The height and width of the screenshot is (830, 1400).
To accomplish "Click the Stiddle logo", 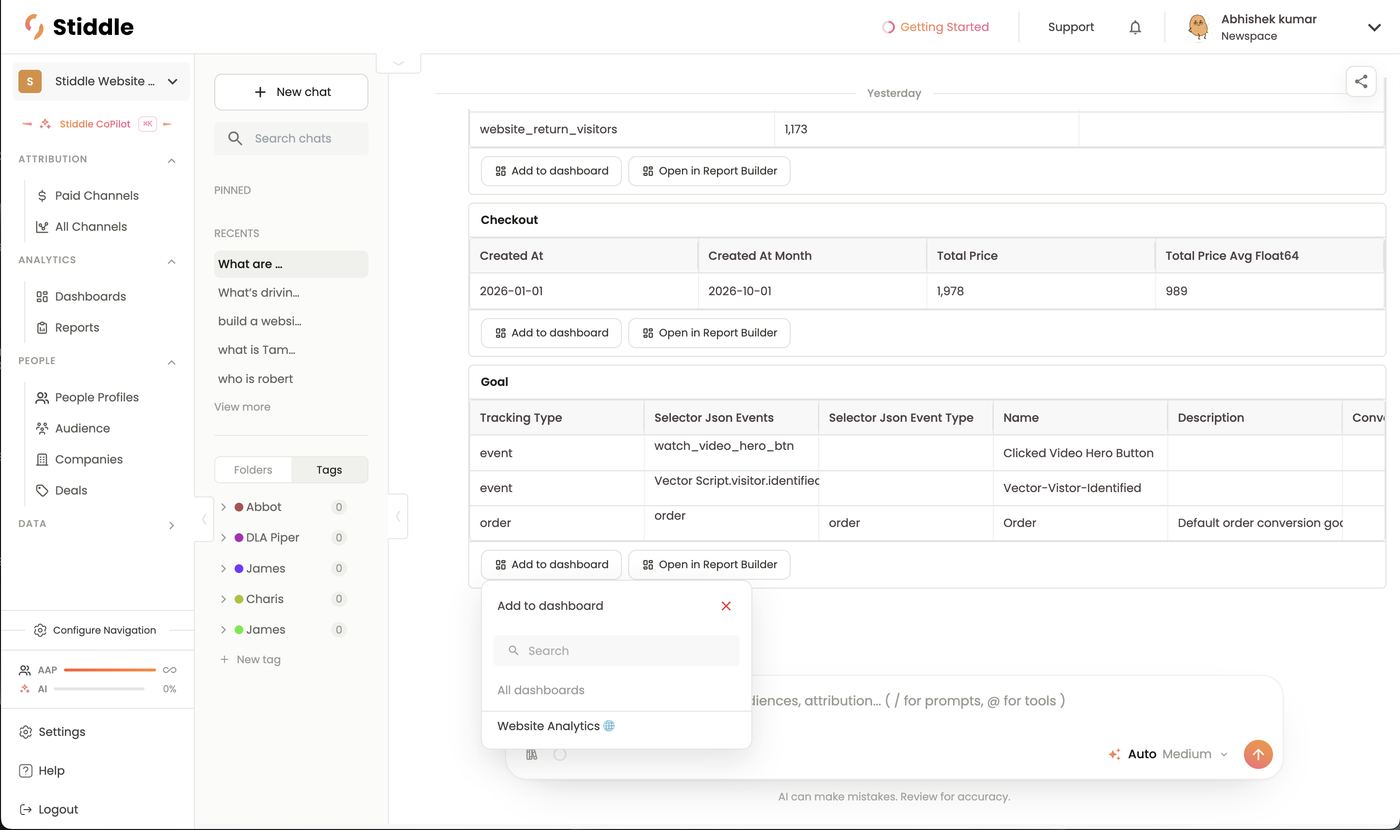I will (x=78, y=27).
